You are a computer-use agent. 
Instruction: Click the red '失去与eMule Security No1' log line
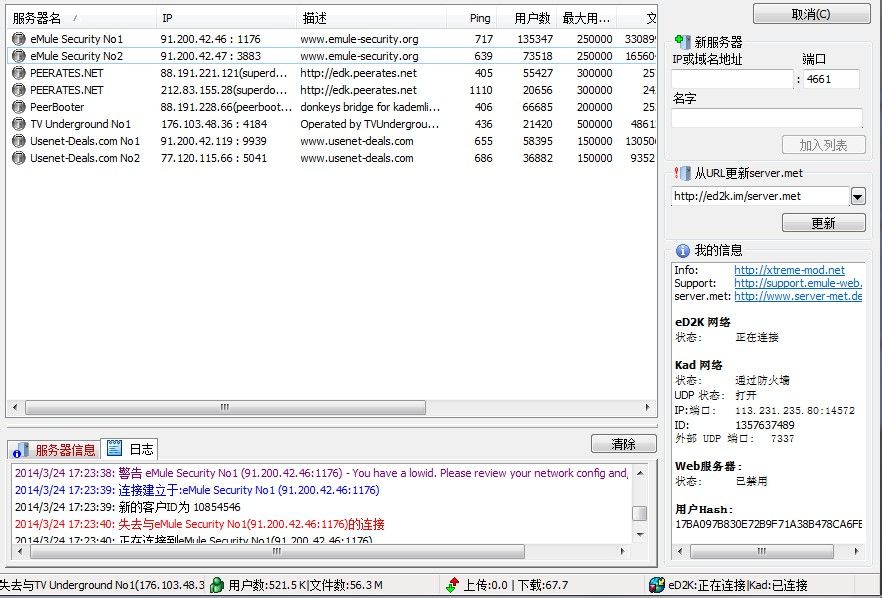click(200, 524)
